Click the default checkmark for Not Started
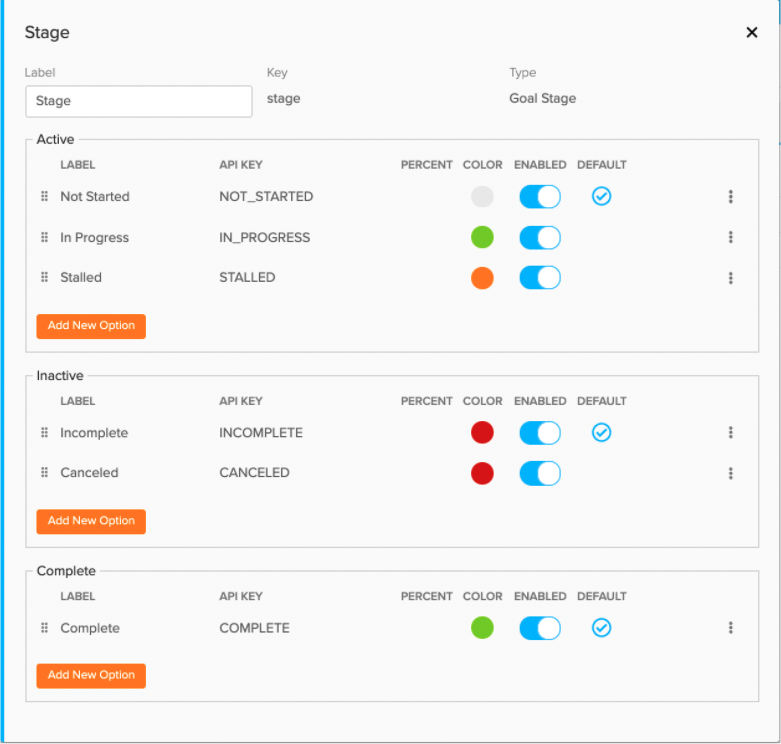The width and height of the screenshot is (781, 744). 601,196
